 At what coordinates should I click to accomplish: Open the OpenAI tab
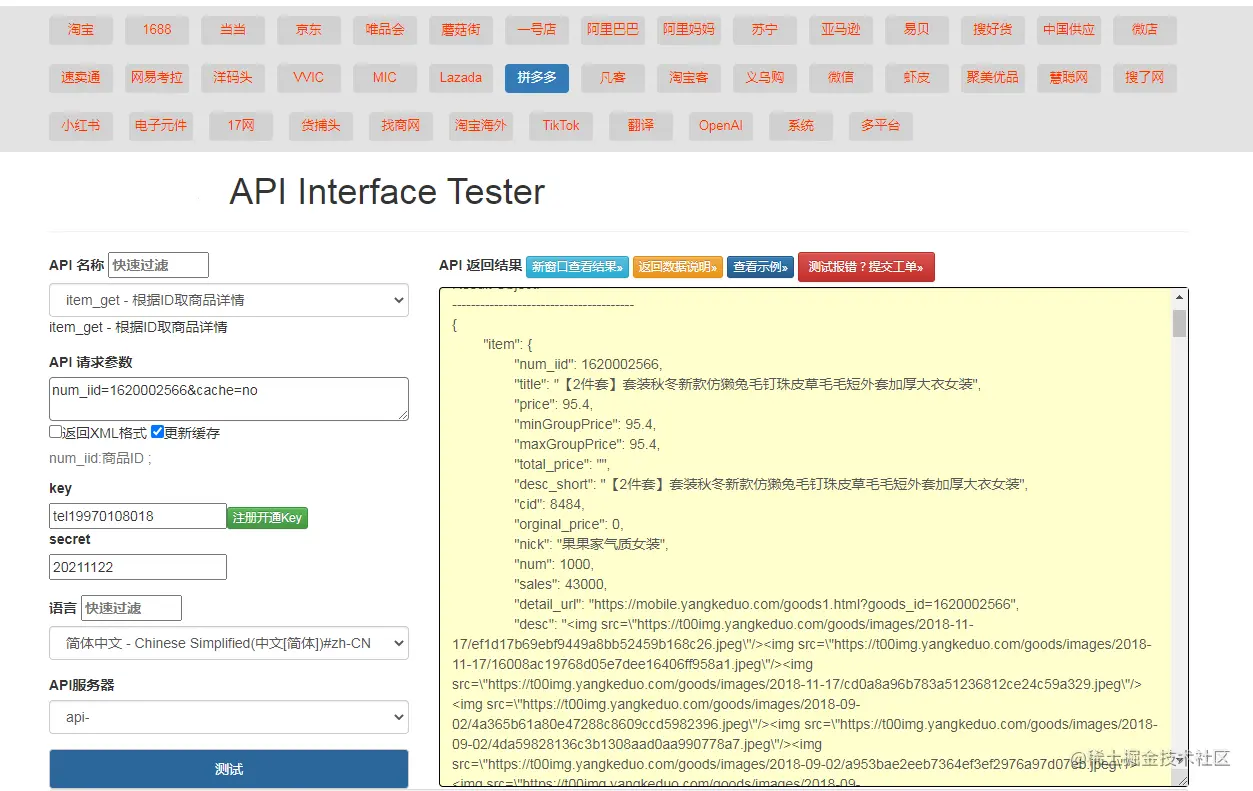(721, 126)
